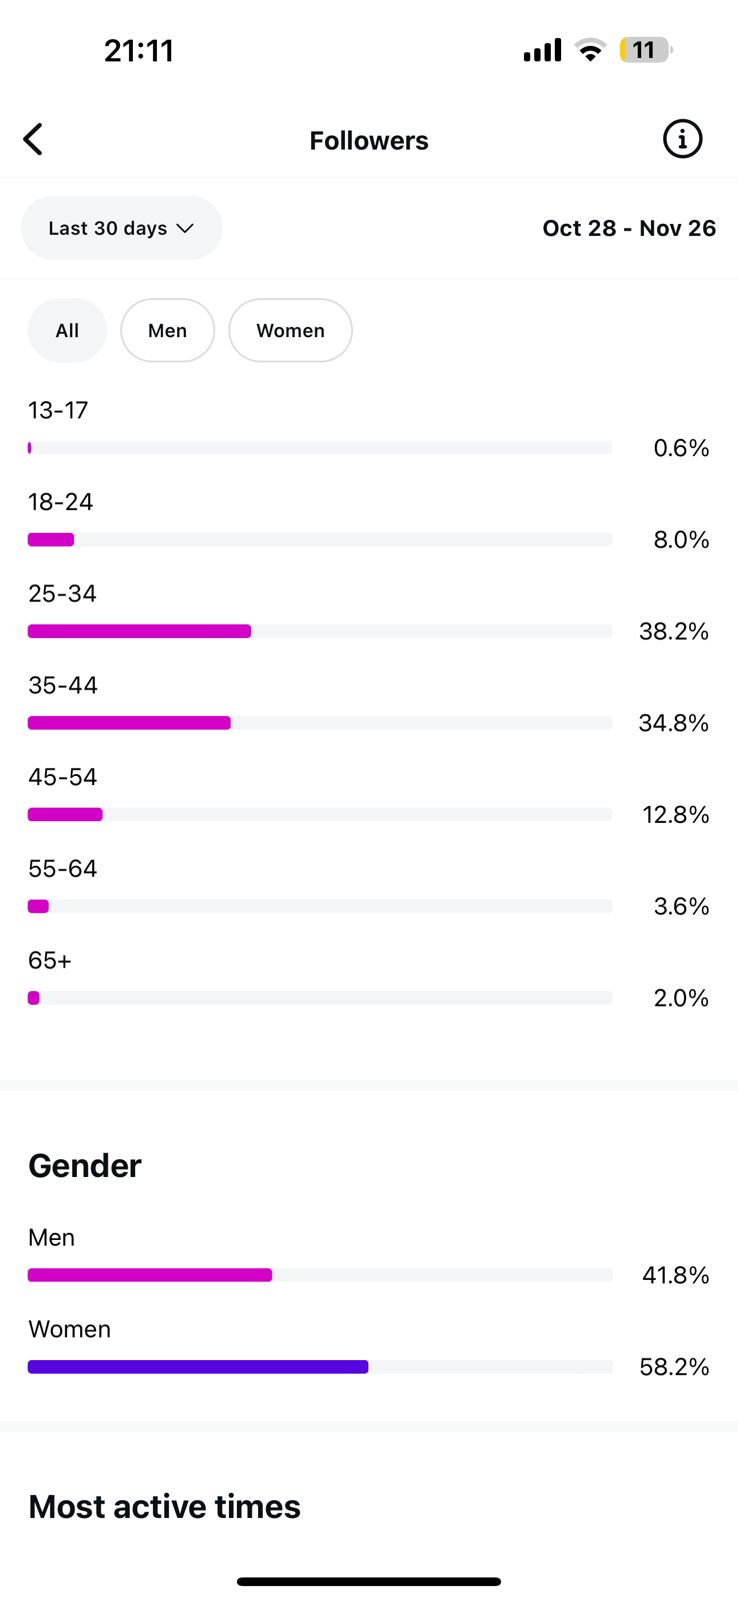738x1600 pixels.
Task: Tap the 21:11 status bar clock
Action: point(139,51)
